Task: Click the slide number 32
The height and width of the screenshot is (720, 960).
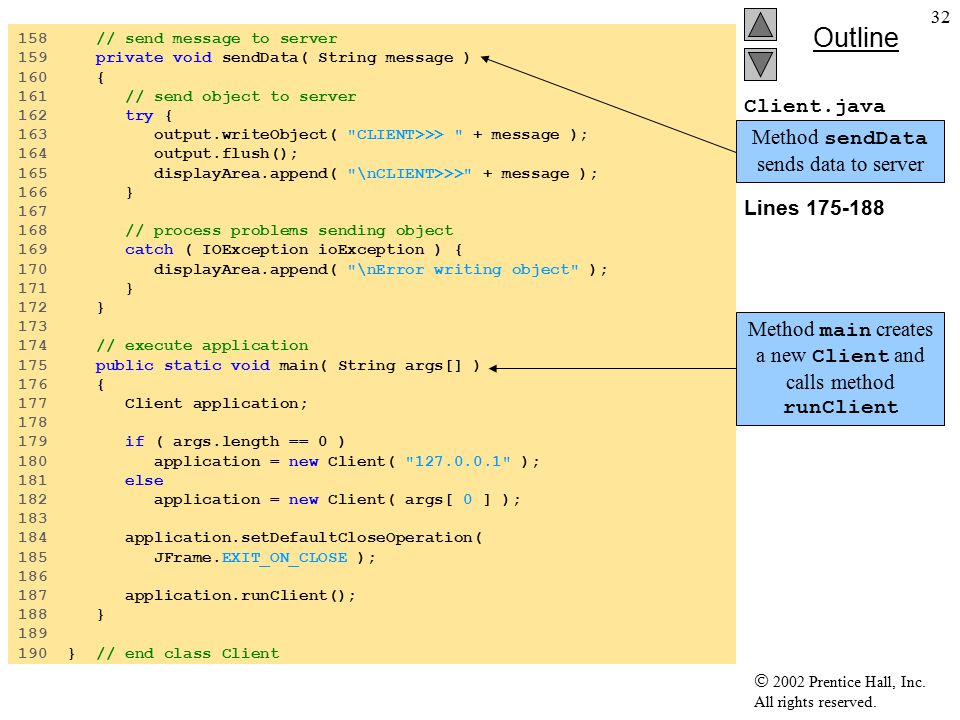Action: [940, 17]
